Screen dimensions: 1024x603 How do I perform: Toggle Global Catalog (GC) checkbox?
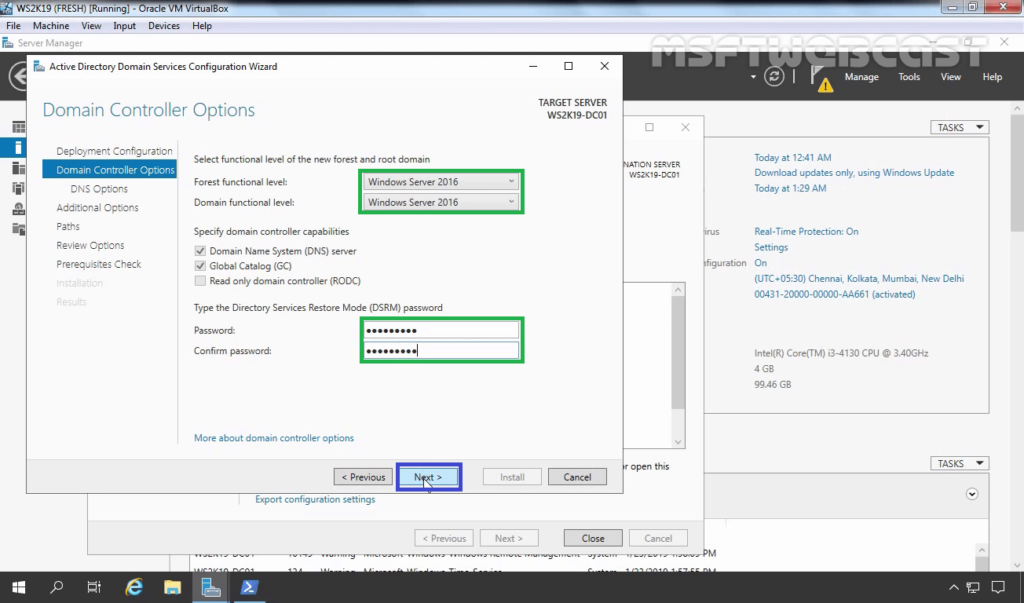click(x=200, y=266)
